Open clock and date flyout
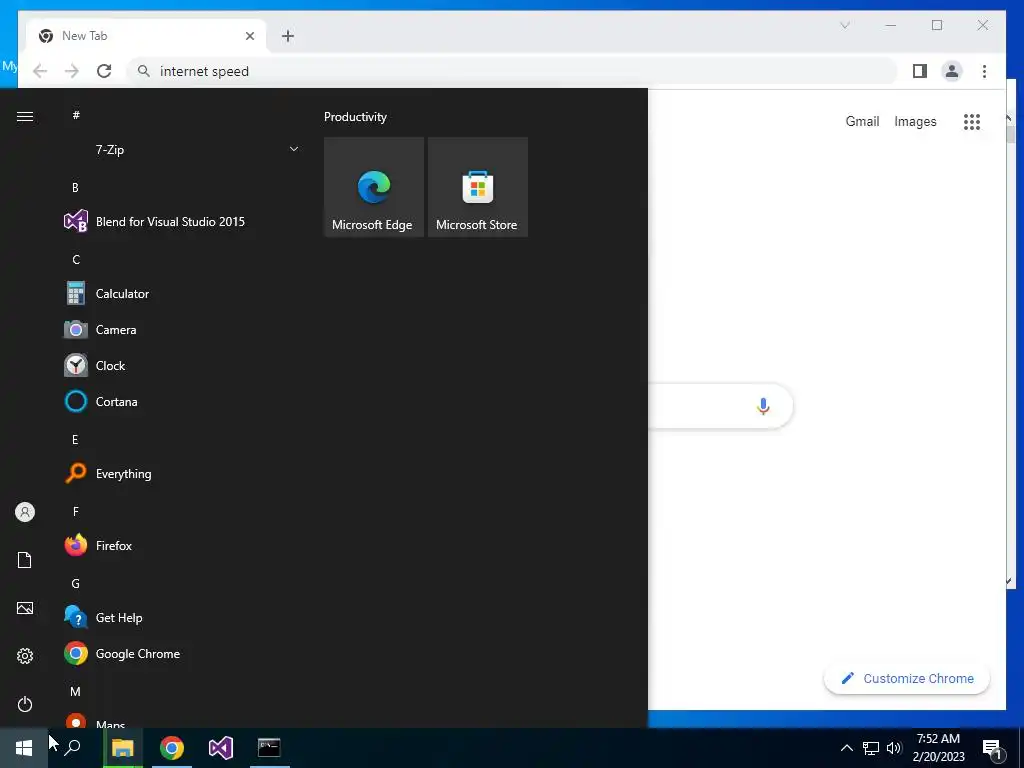Image resolution: width=1024 pixels, height=768 pixels. pos(938,748)
